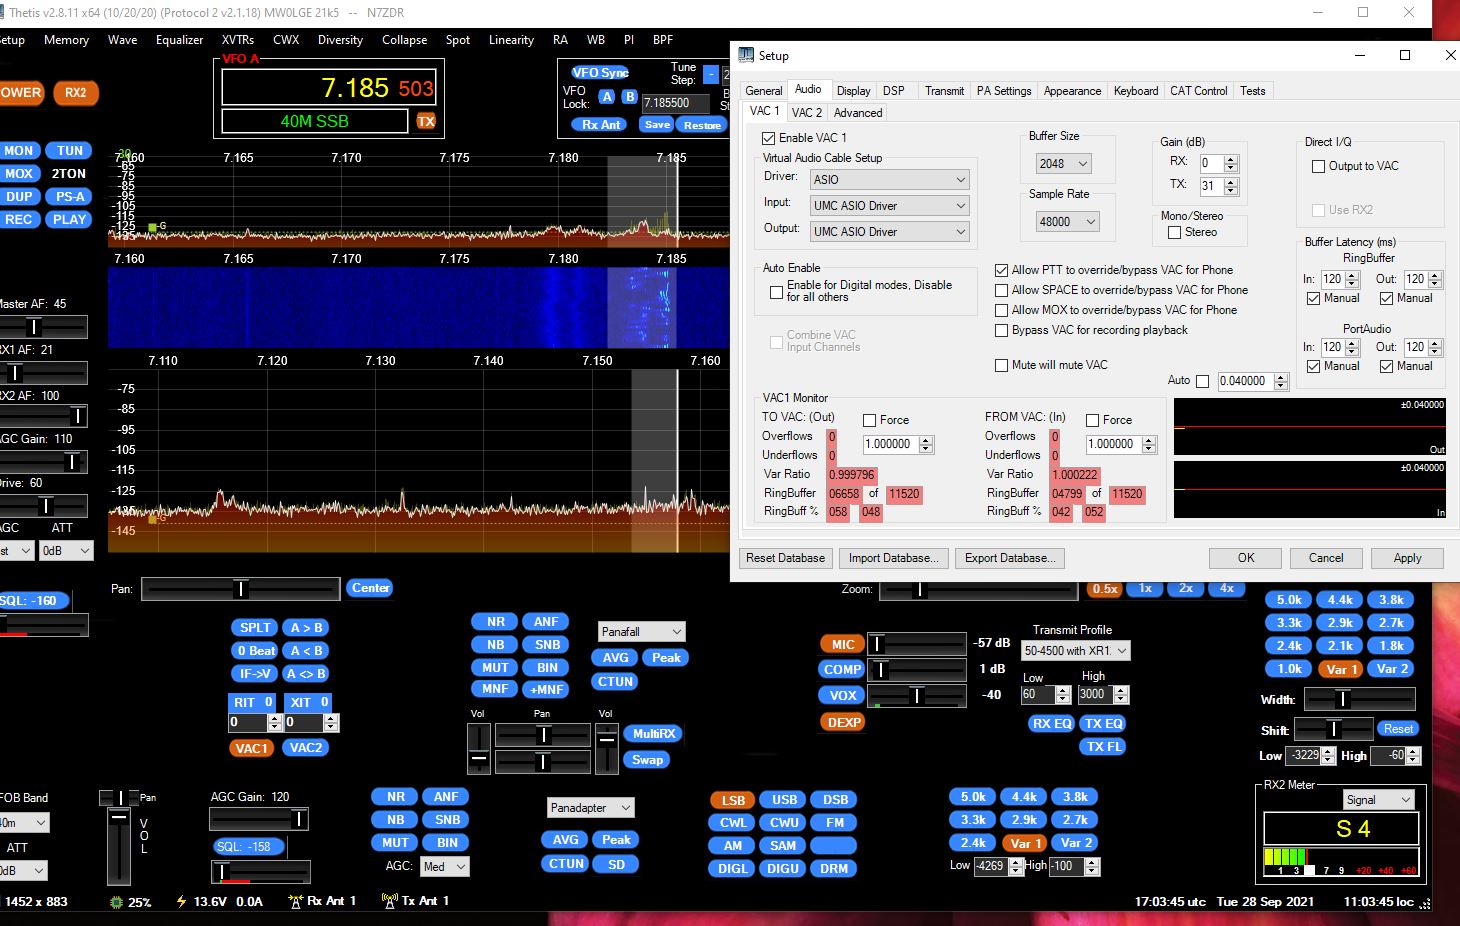1460x926 pixels.
Task: Click the Rx Ant 1 antenna icon
Action: 295,901
